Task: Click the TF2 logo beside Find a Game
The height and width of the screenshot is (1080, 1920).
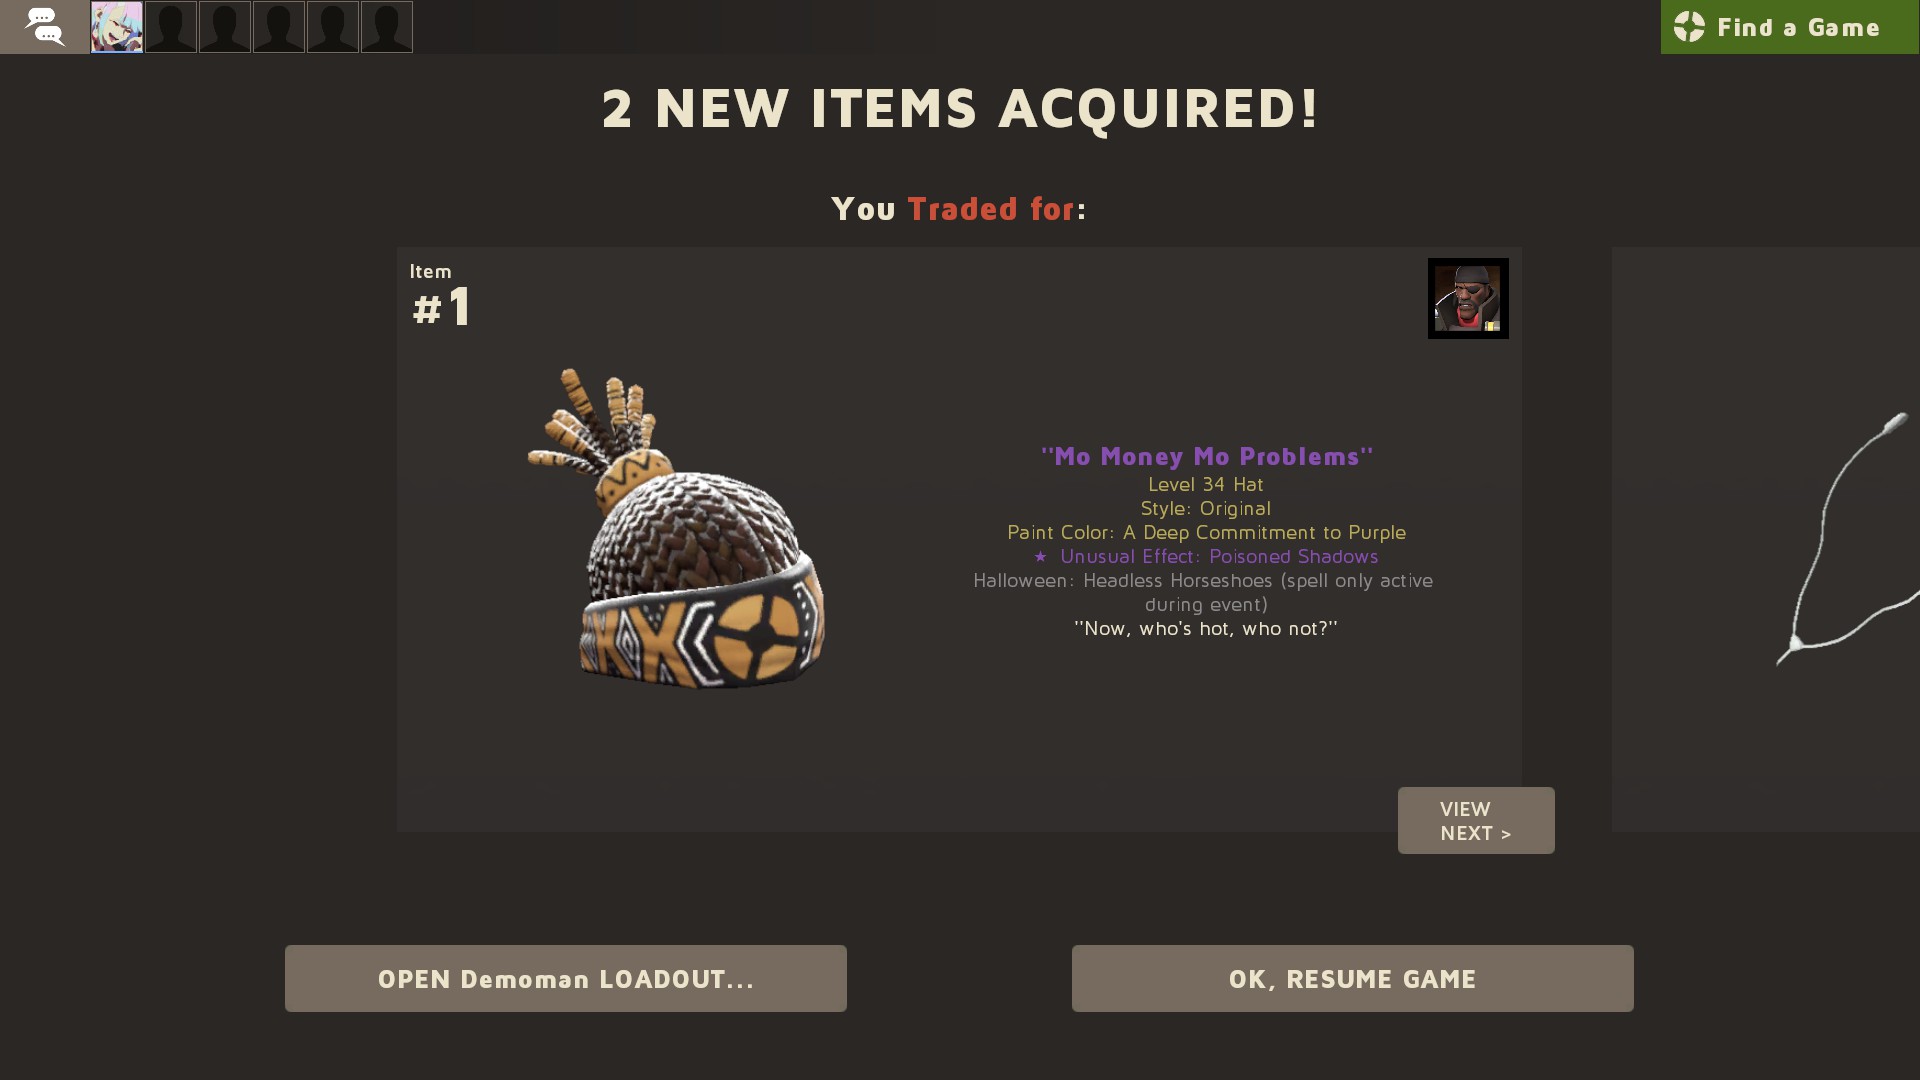Action: click(x=1689, y=27)
